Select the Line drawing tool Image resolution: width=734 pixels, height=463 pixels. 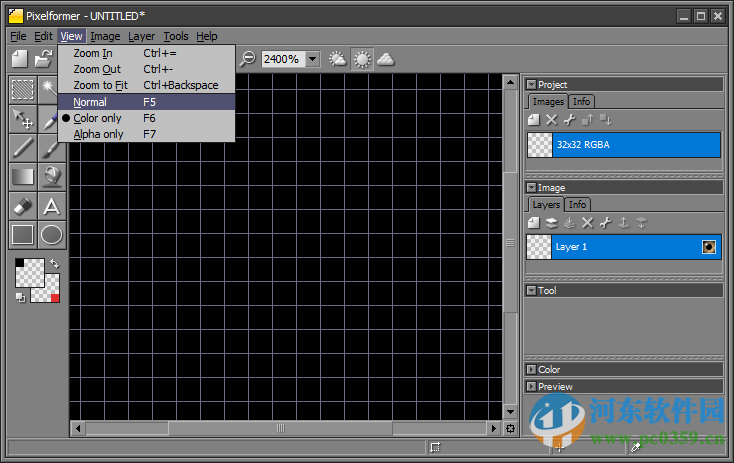(x=22, y=148)
